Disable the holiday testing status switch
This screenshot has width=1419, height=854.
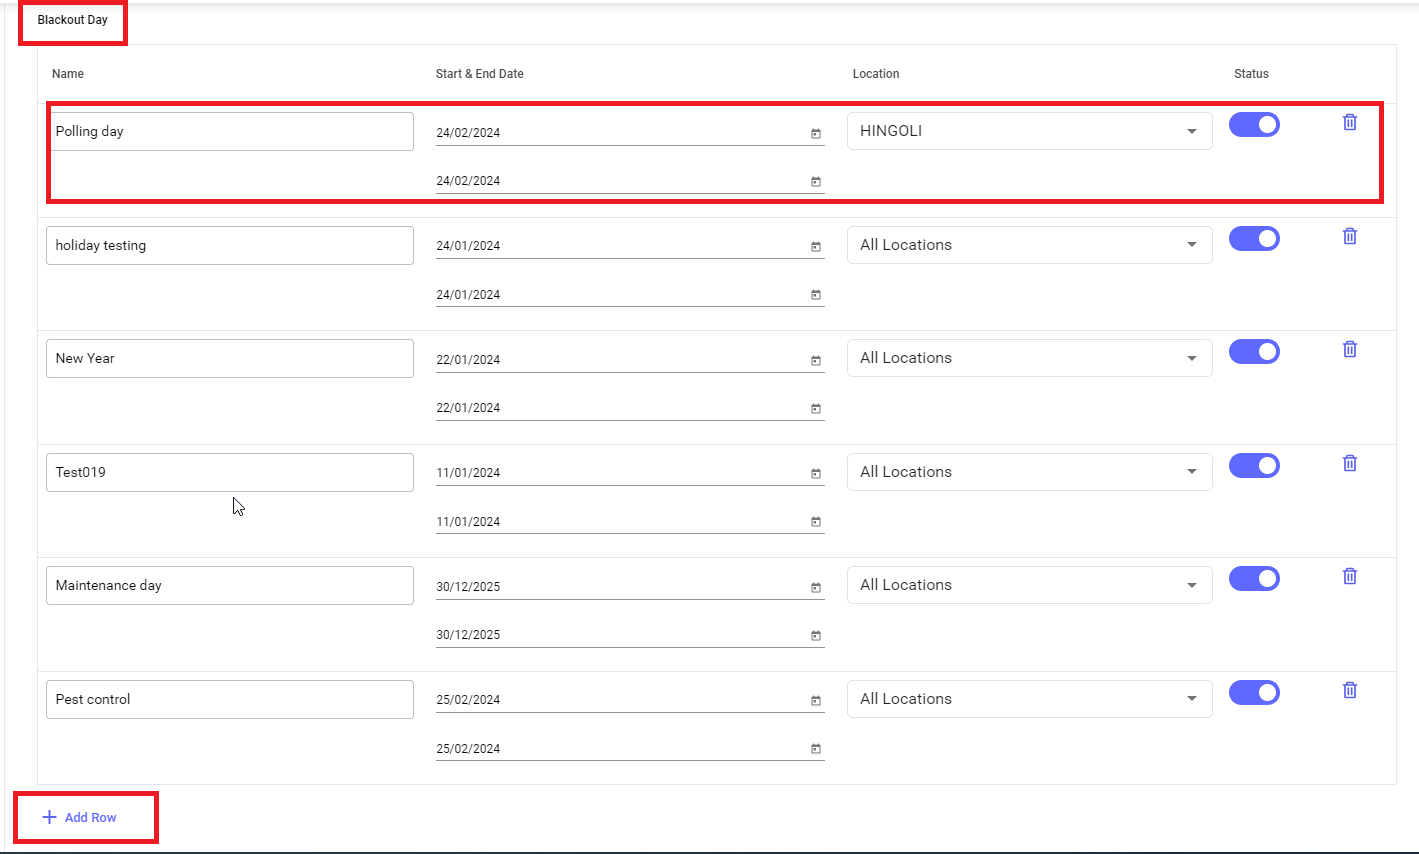point(1254,238)
